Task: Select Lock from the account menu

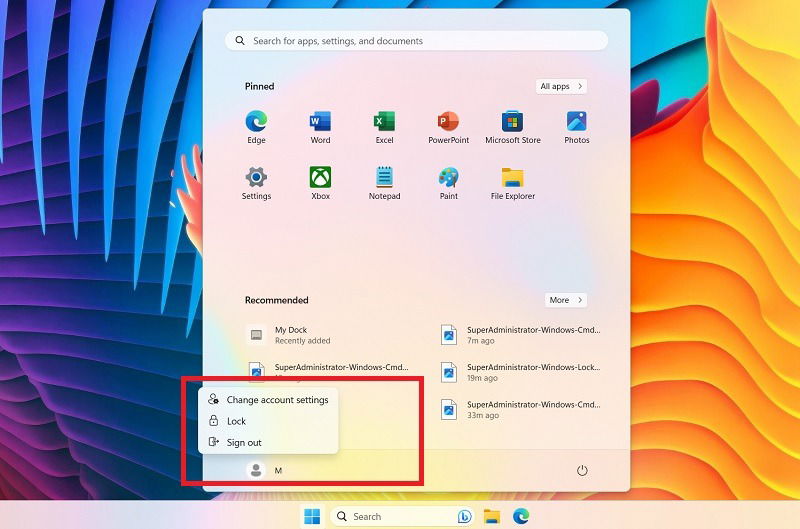Action: pyautogui.click(x=268, y=421)
